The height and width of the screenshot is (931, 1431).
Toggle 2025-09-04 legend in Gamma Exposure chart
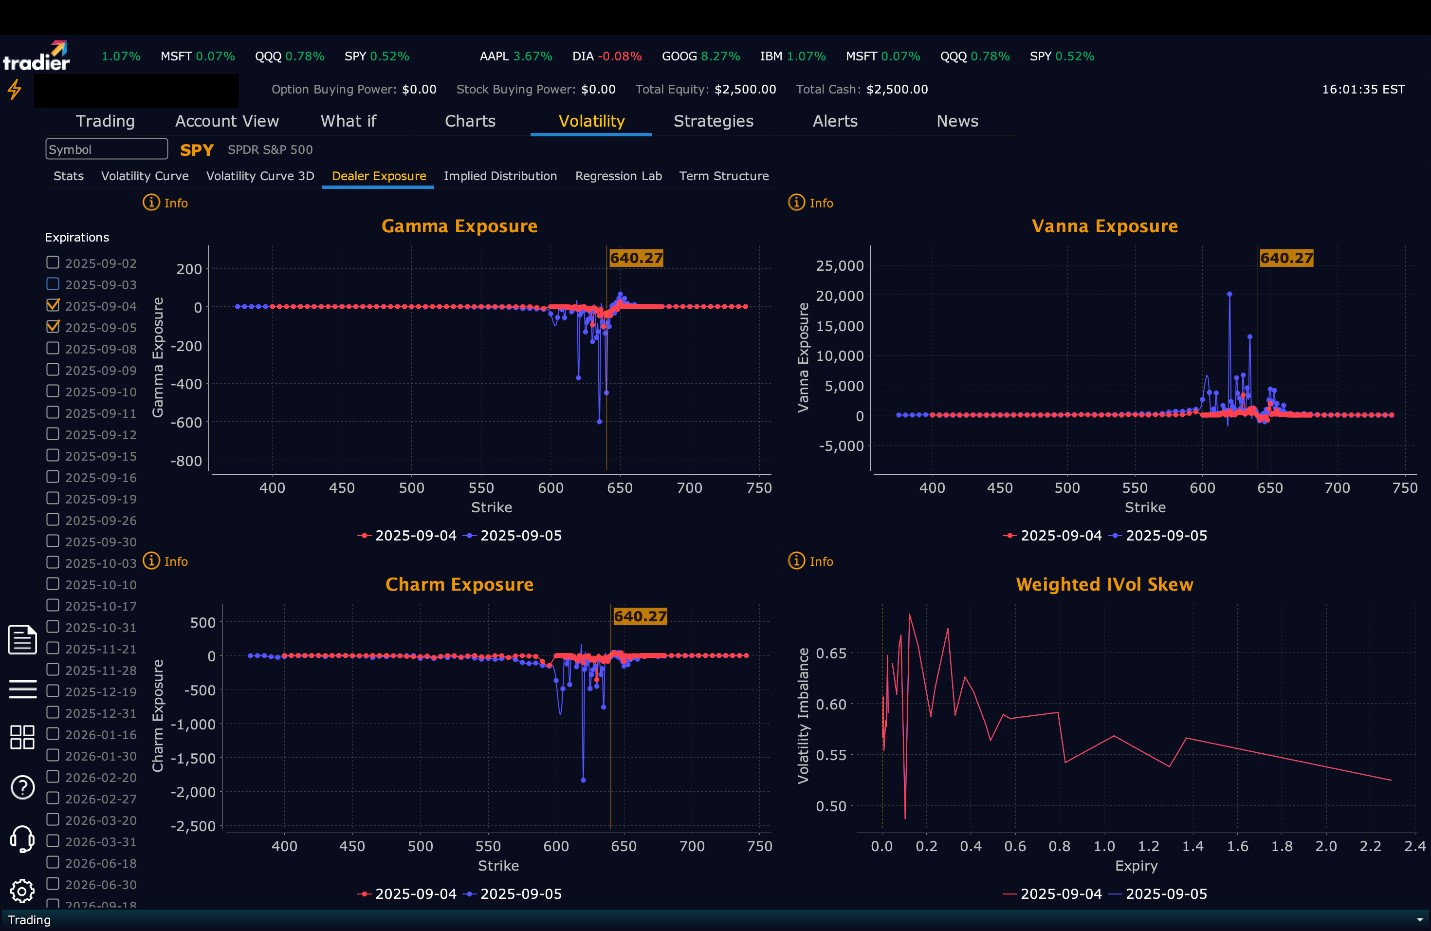pyautogui.click(x=407, y=535)
